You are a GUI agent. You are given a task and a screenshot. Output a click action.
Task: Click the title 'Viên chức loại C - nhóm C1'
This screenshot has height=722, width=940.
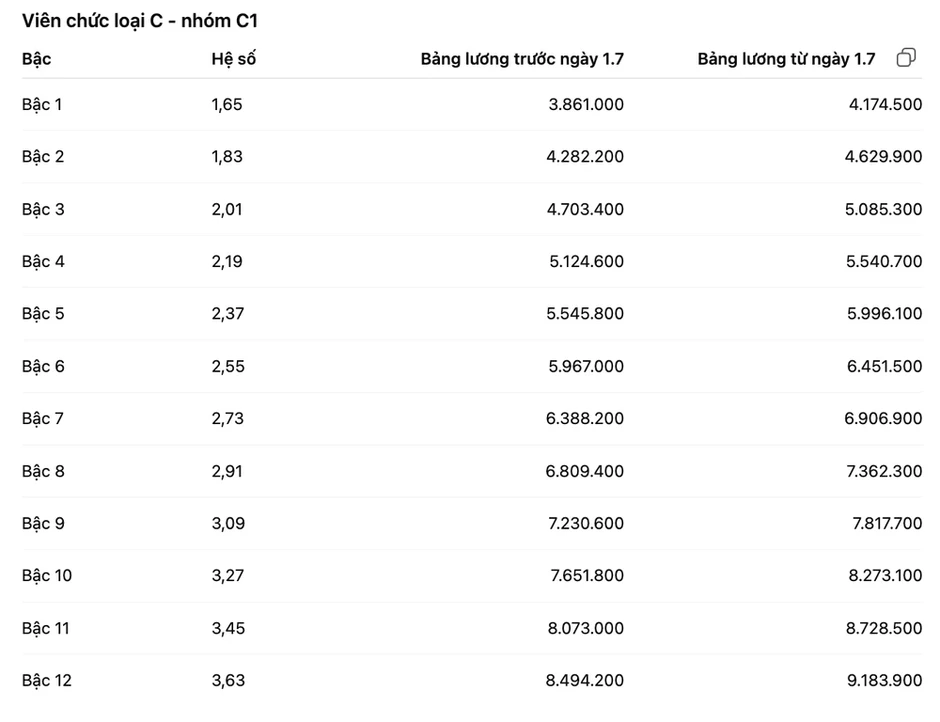[x=140, y=21]
